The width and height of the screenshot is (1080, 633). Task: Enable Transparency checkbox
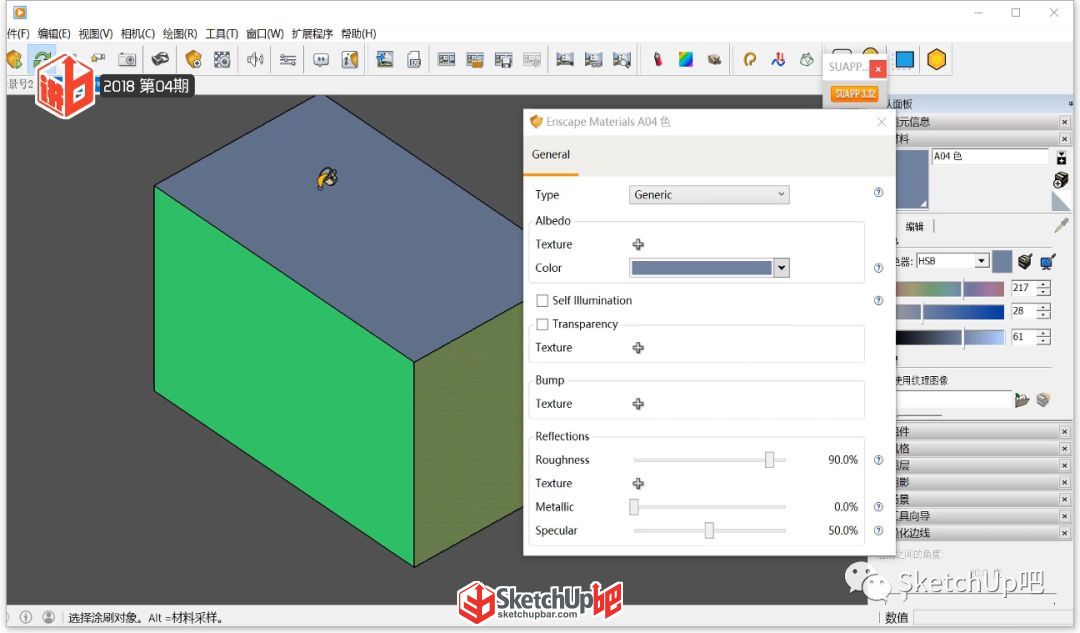pyautogui.click(x=542, y=324)
